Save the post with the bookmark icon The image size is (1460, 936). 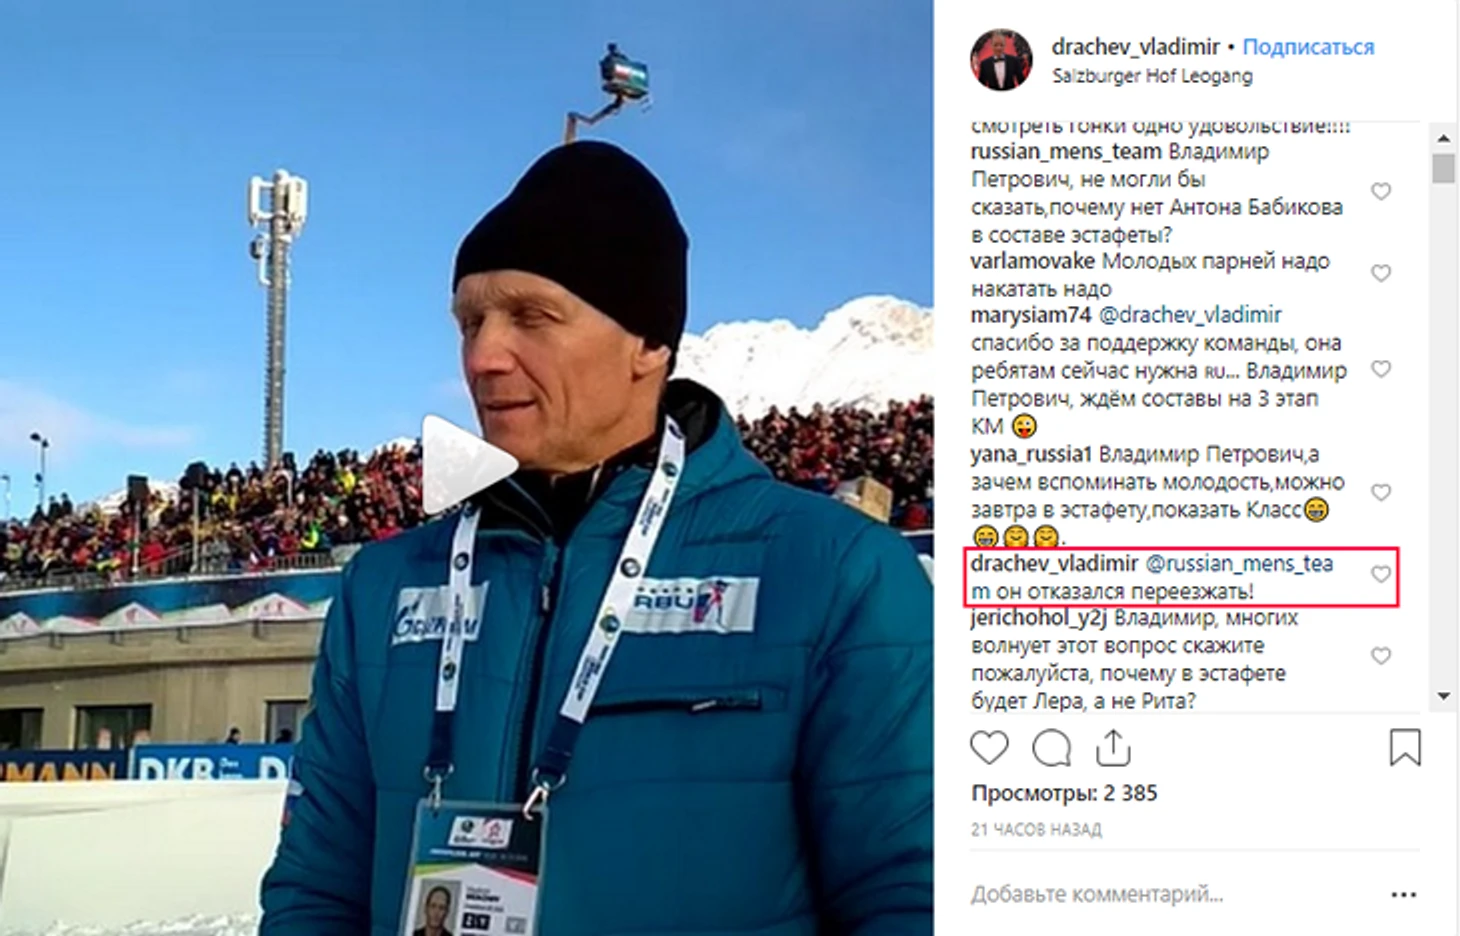click(1404, 747)
